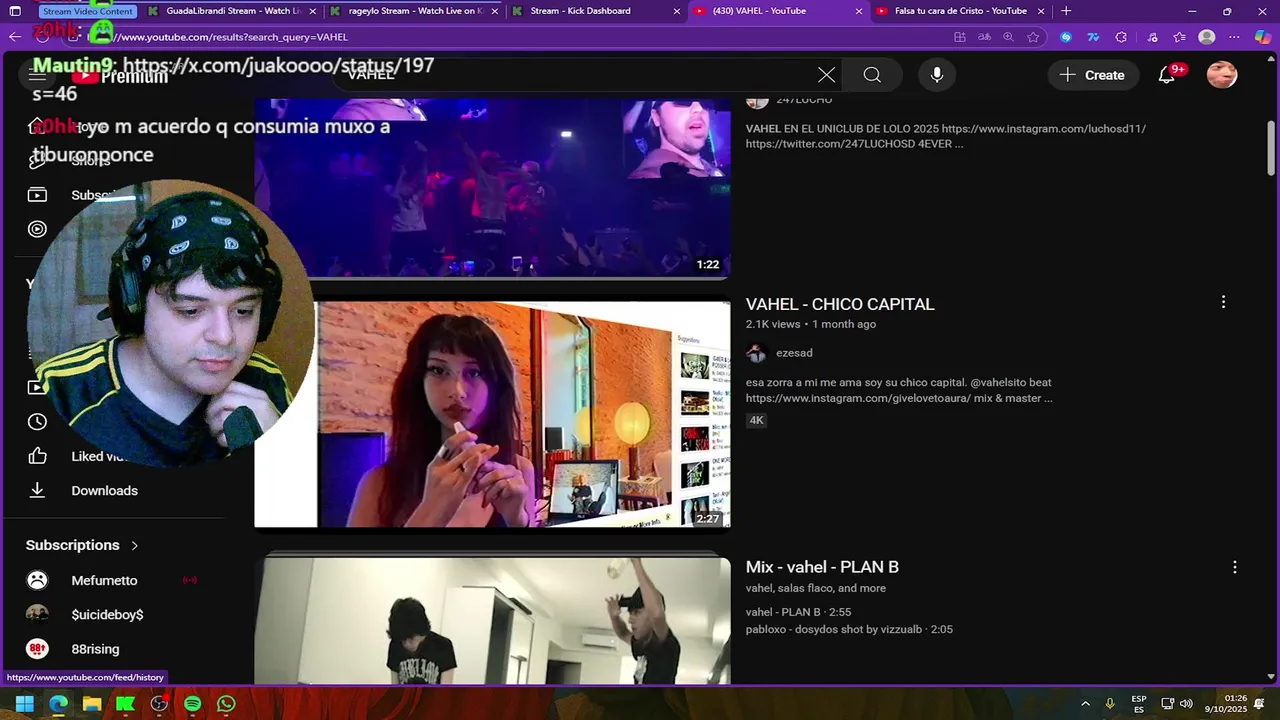Image resolution: width=1280 pixels, height=720 pixels.
Task: Switch to the Falsa tu cara de Cristo tab
Action: coord(958,11)
